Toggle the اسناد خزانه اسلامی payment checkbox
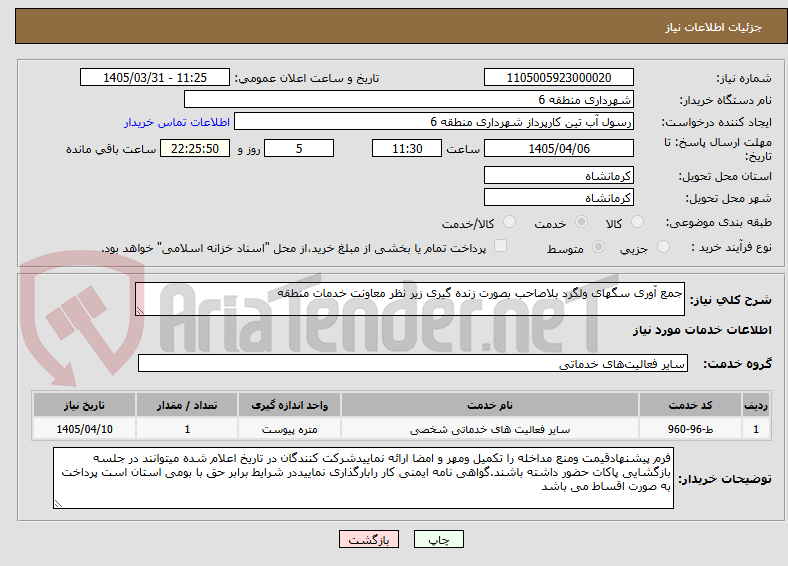Viewport: 788px width, 566px height. coord(501,245)
